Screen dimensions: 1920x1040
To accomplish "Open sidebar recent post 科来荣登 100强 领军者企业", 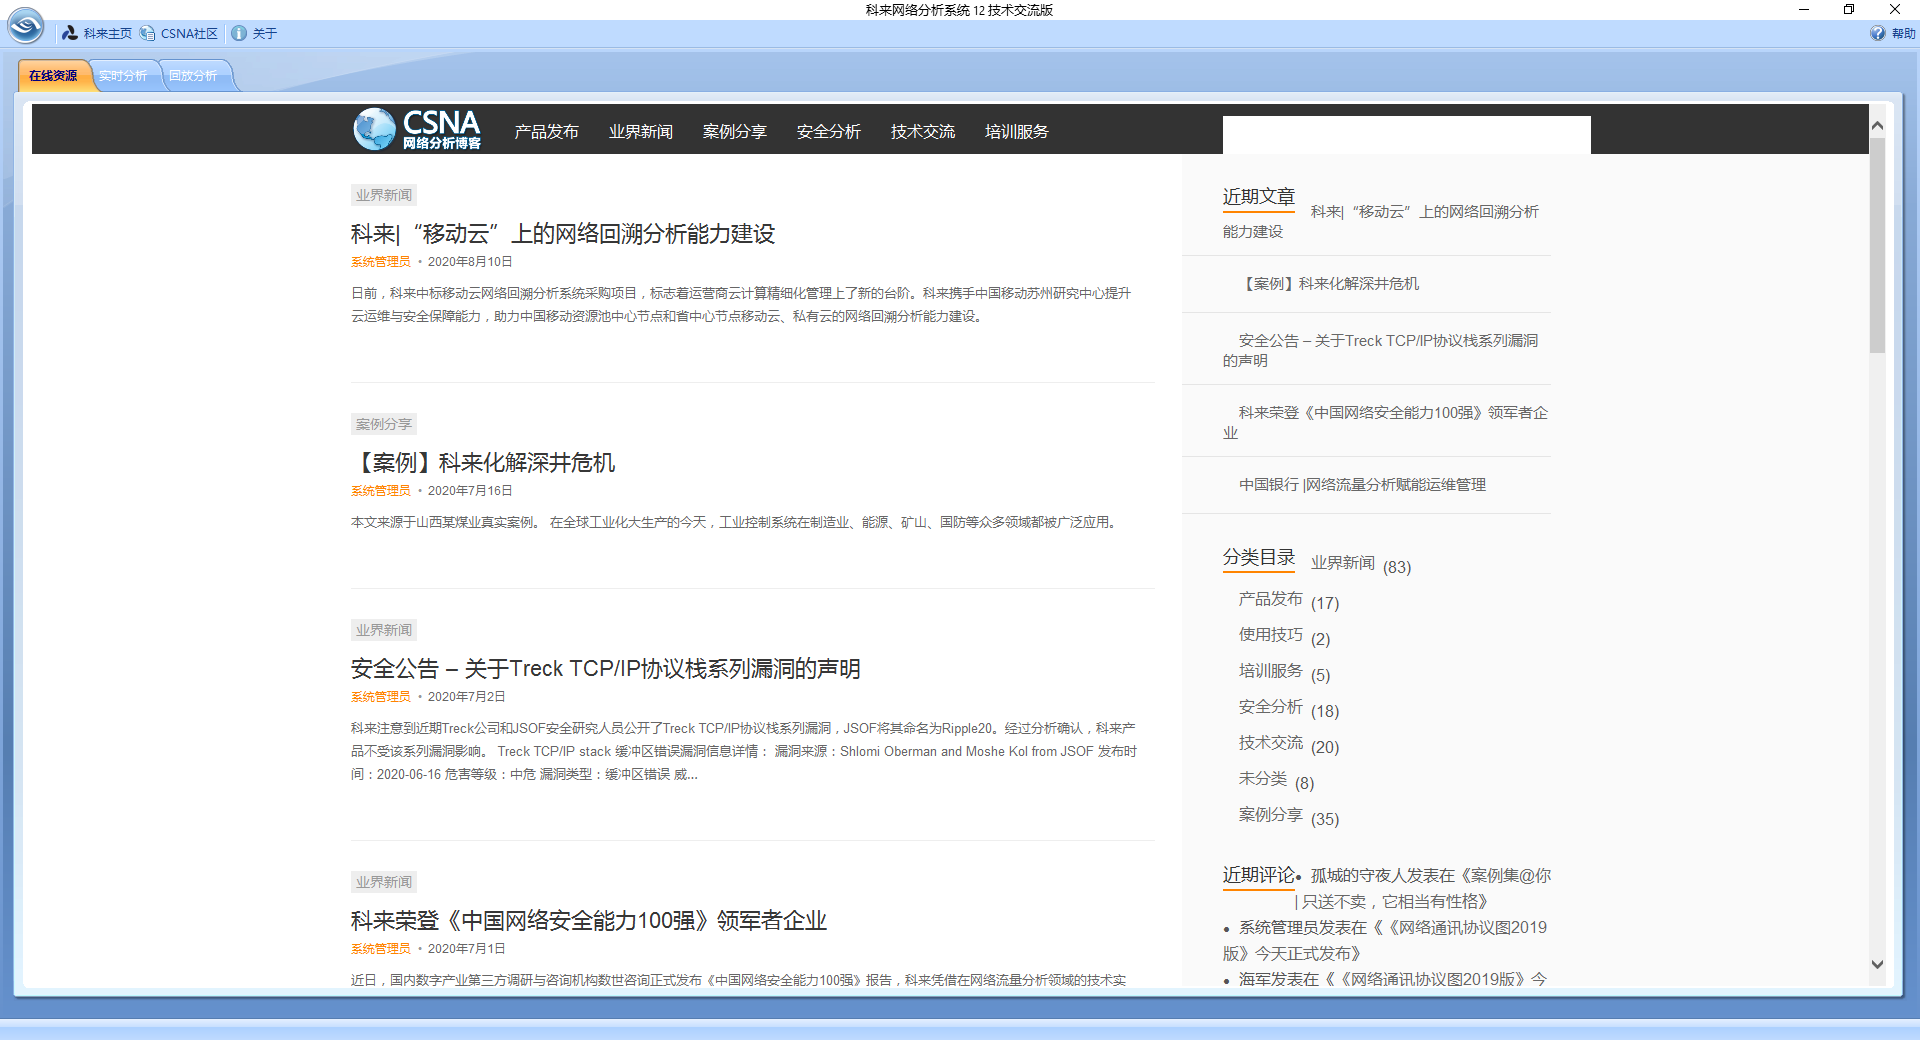I will 1385,422.
